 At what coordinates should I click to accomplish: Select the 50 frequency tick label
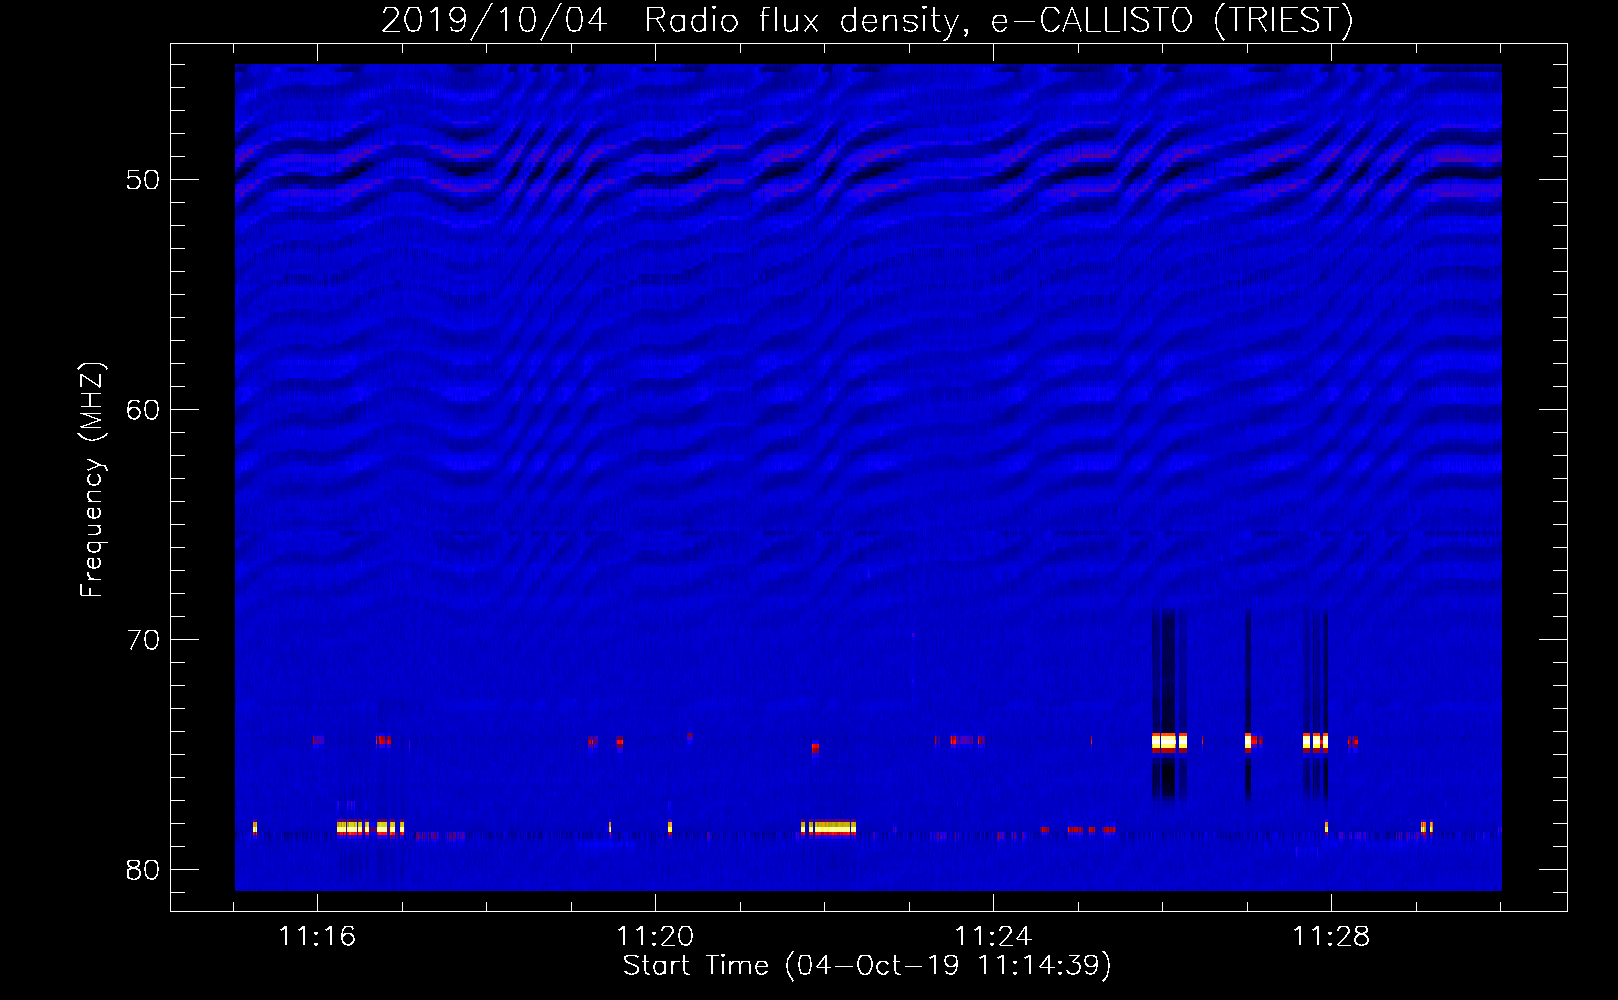pos(143,180)
